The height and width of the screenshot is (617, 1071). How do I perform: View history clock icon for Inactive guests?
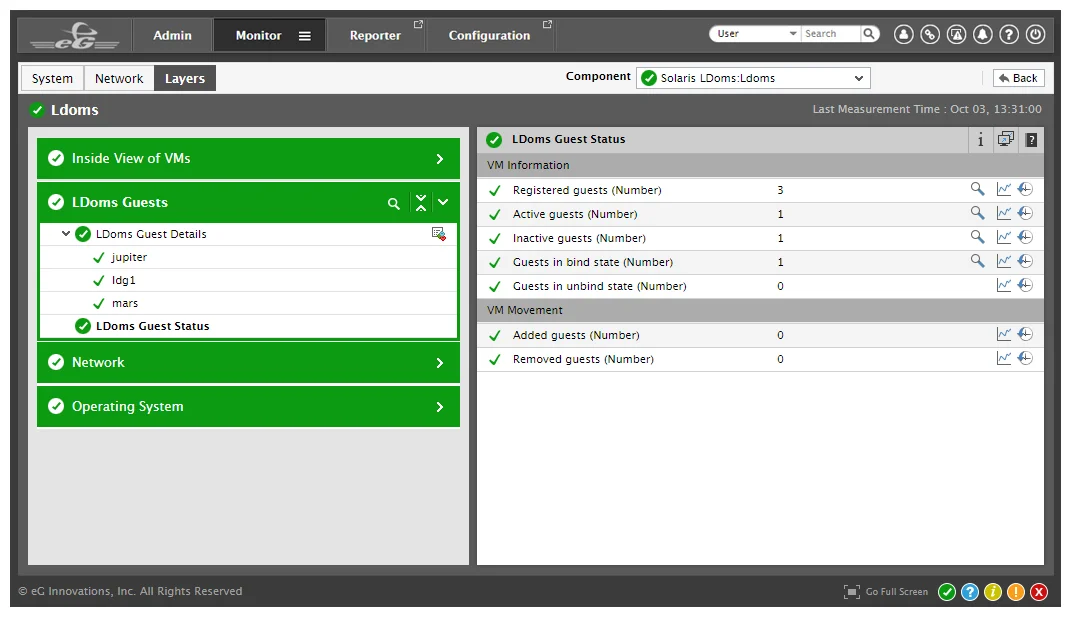coord(1025,237)
